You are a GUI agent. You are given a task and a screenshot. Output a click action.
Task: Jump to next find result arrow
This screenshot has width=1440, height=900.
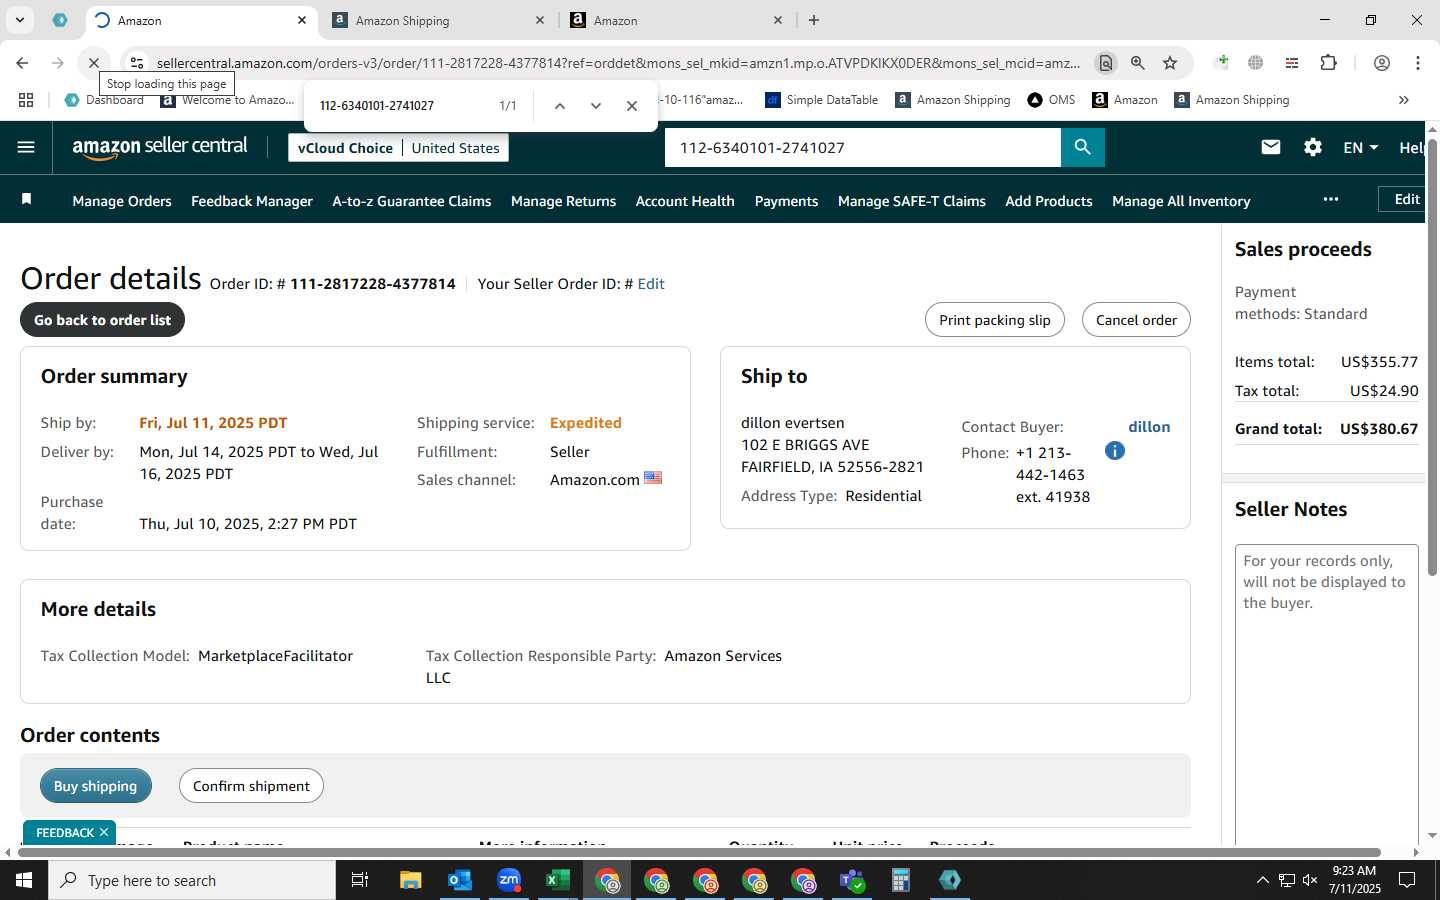pos(596,105)
